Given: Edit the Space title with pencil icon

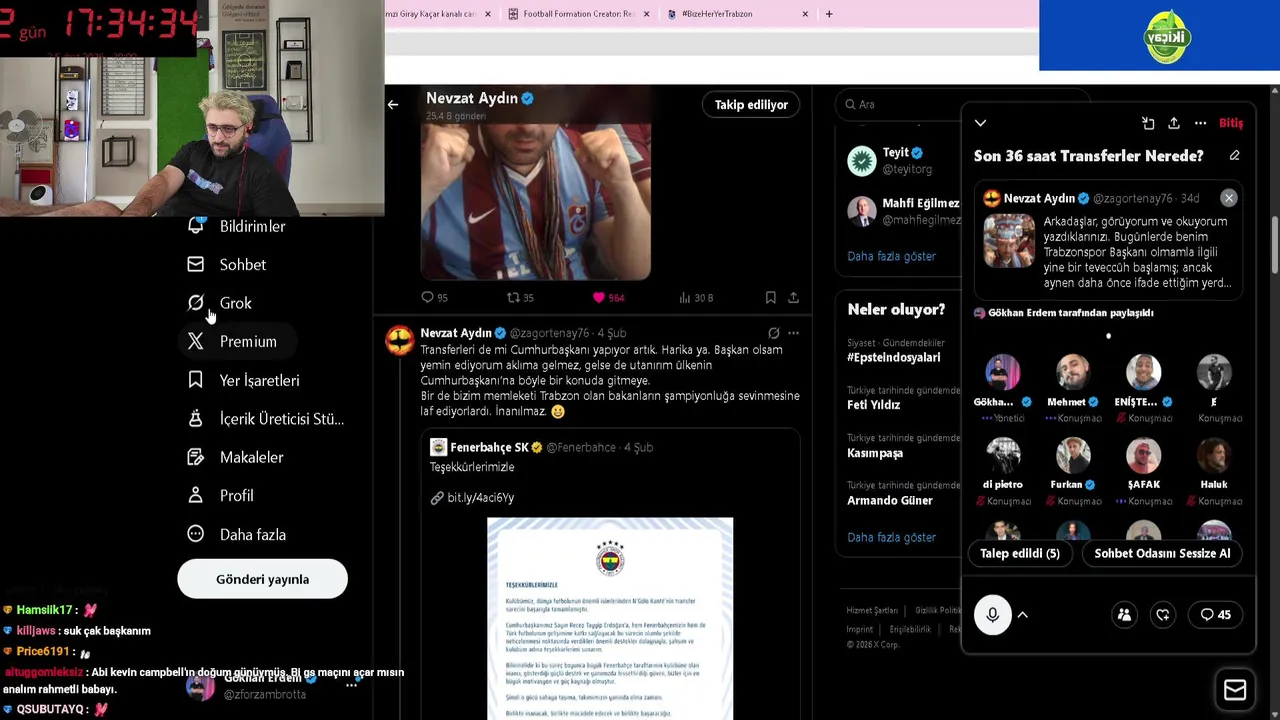Looking at the screenshot, I should (1234, 156).
